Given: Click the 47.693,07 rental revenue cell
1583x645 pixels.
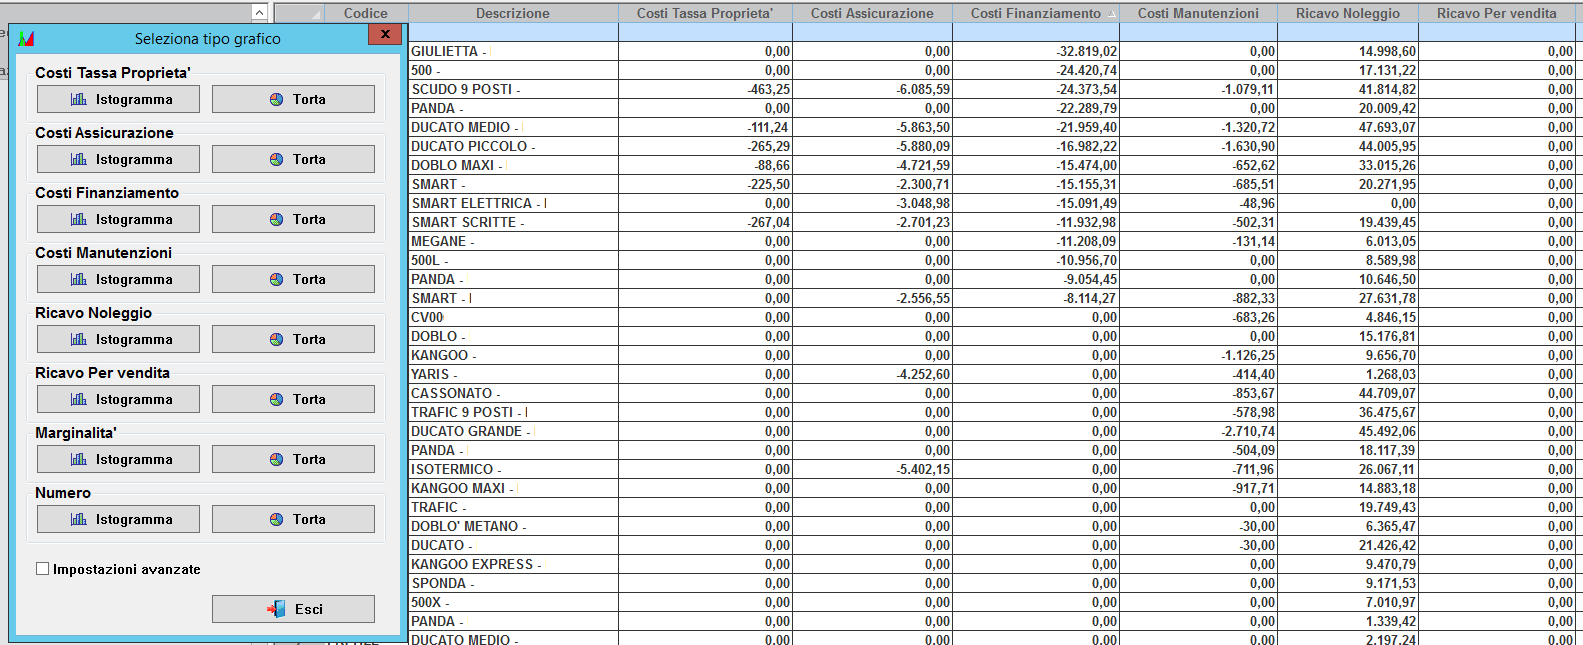Looking at the screenshot, I should coord(1348,127).
